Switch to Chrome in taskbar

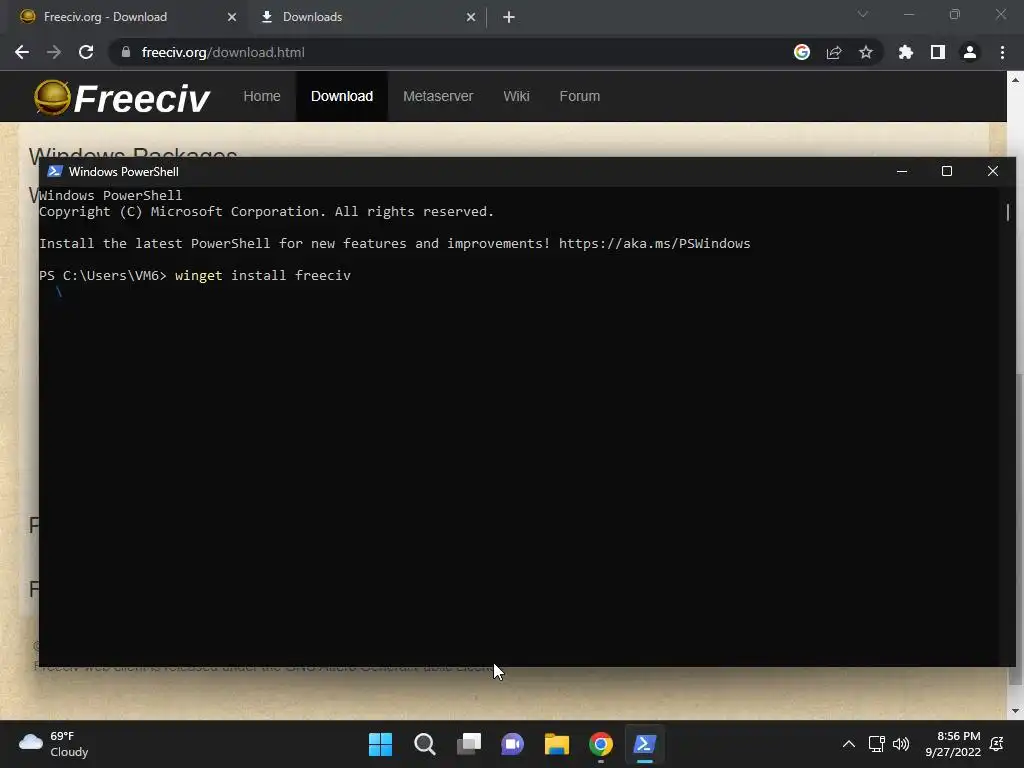[601, 744]
